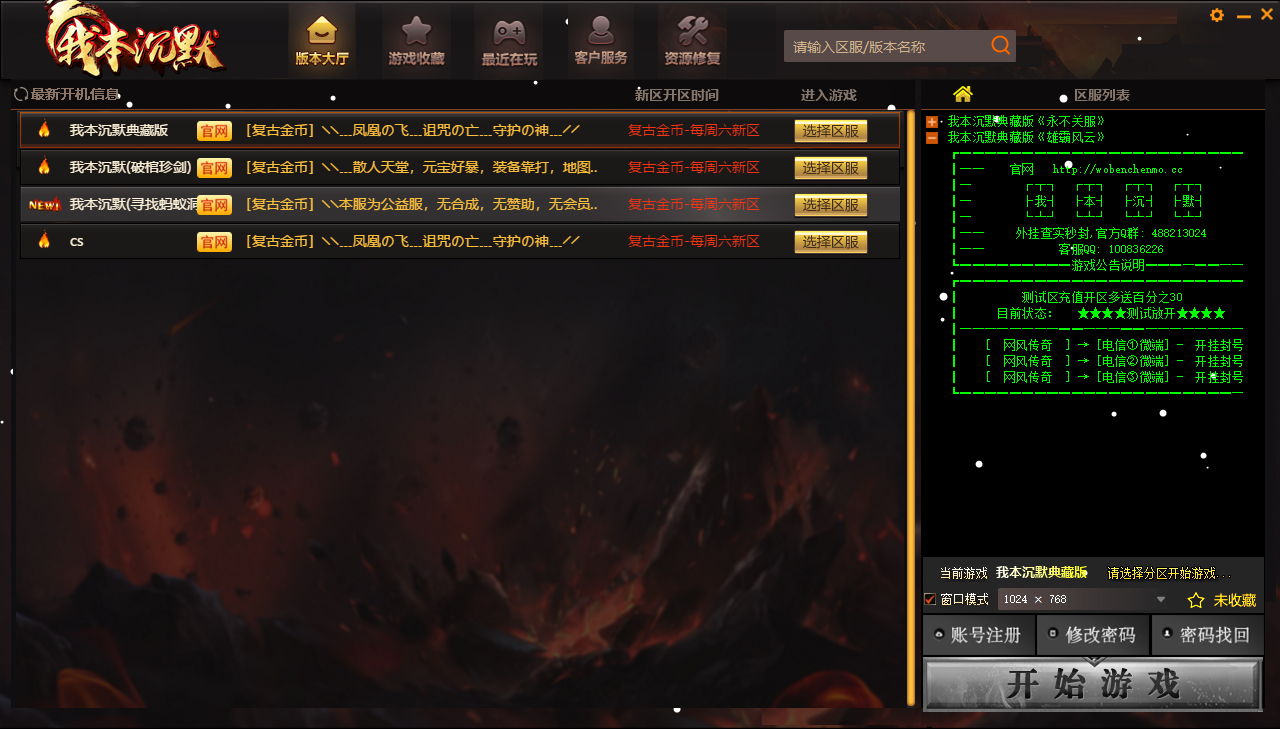Open the 资源修复 repair tools icon

[x=692, y=30]
